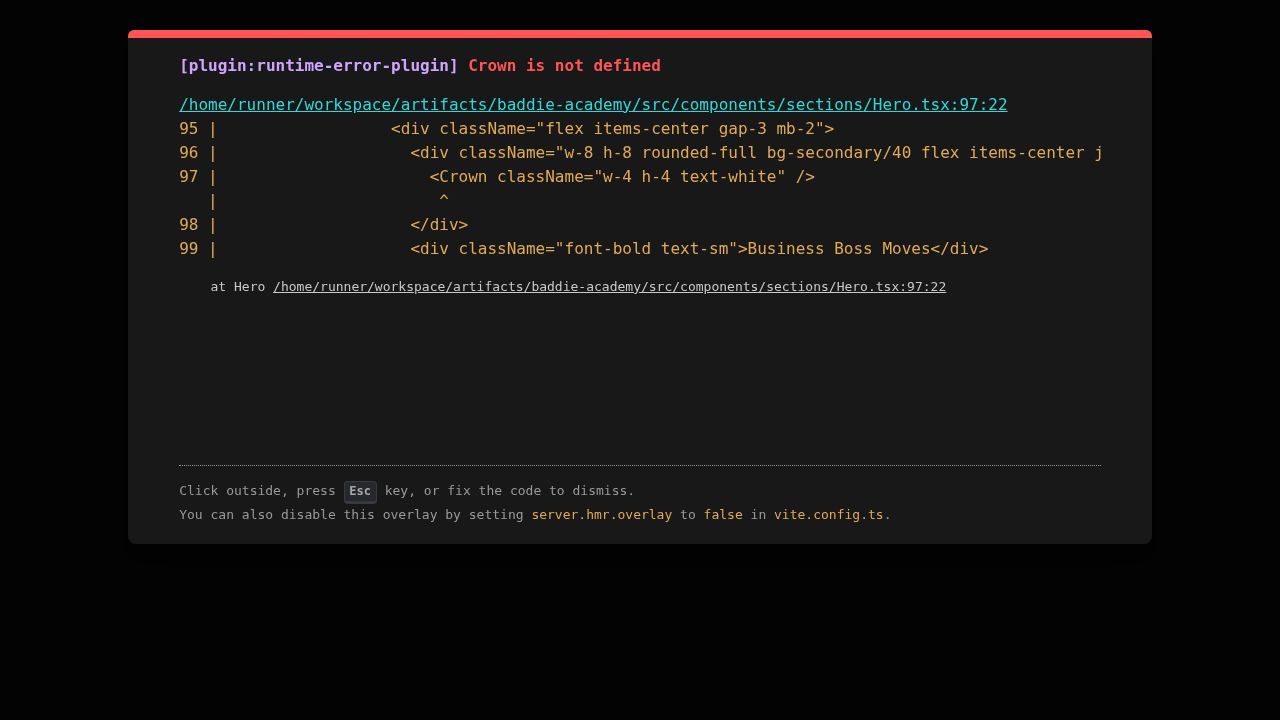Click the Esc key badge
Viewport: 1280px width, 720px height.
360,491
